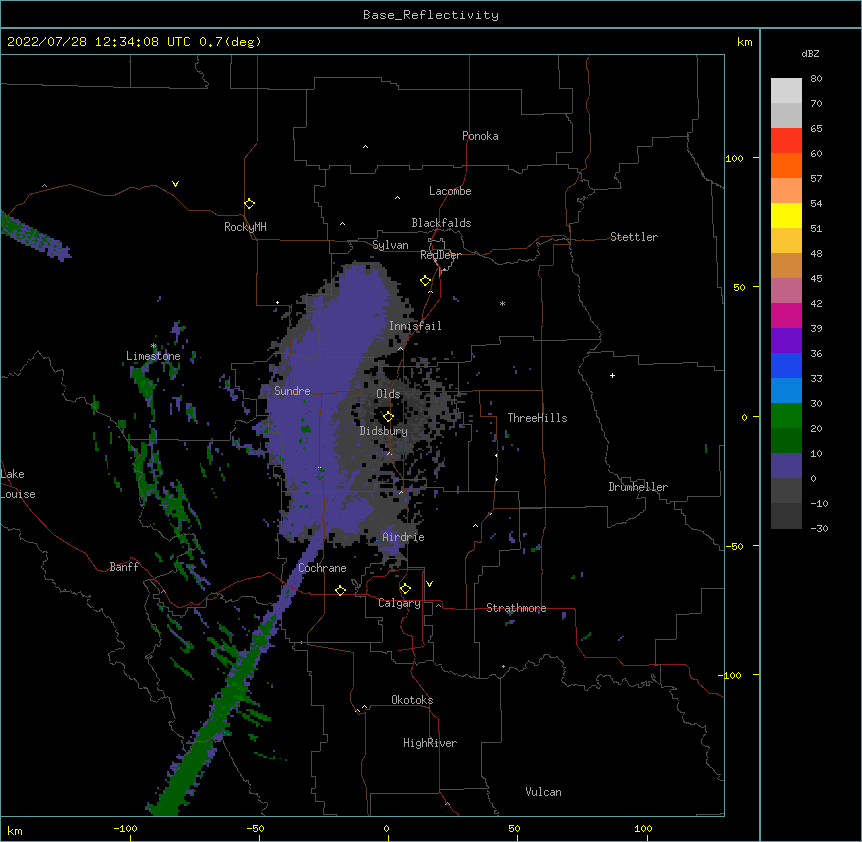This screenshot has width=862, height=842.
Task: Click the Strathmore label
Action: click(x=516, y=608)
